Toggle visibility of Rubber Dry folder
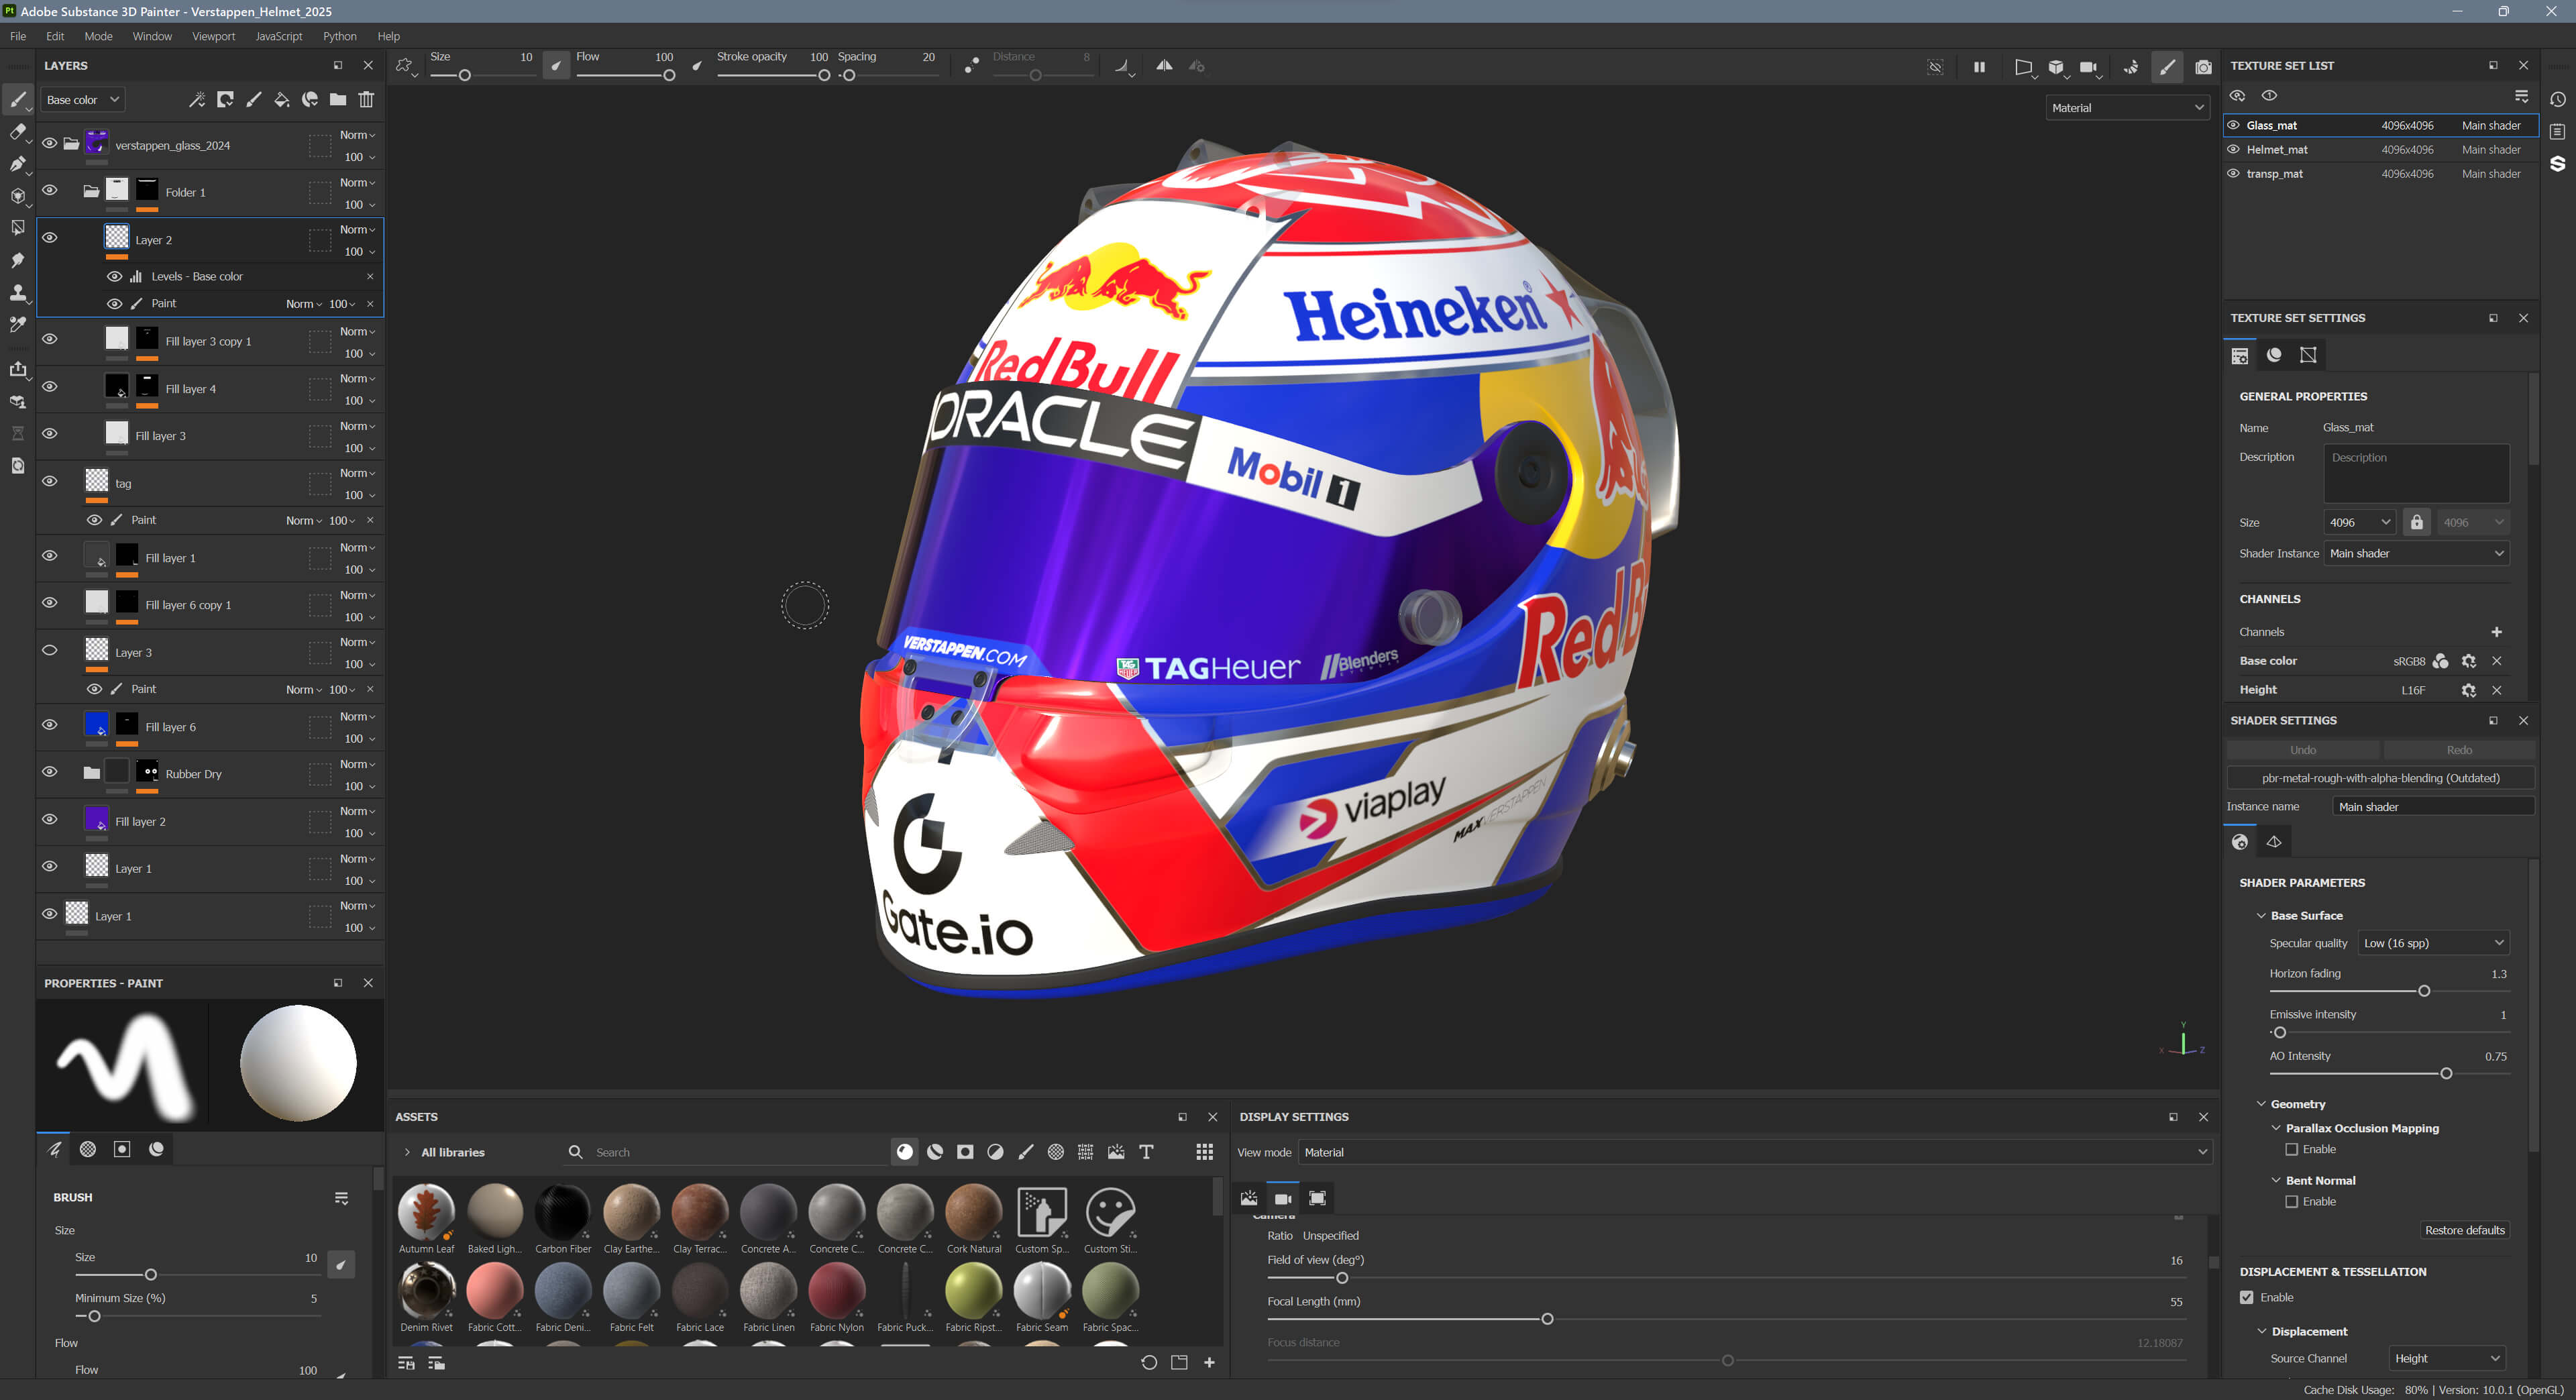This screenshot has width=2576, height=1400. [x=49, y=771]
